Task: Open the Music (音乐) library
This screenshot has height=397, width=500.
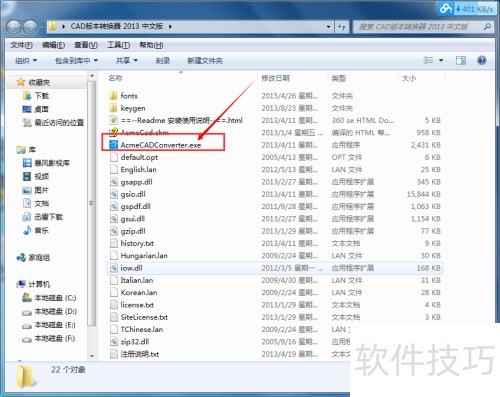Action: [x=36, y=230]
